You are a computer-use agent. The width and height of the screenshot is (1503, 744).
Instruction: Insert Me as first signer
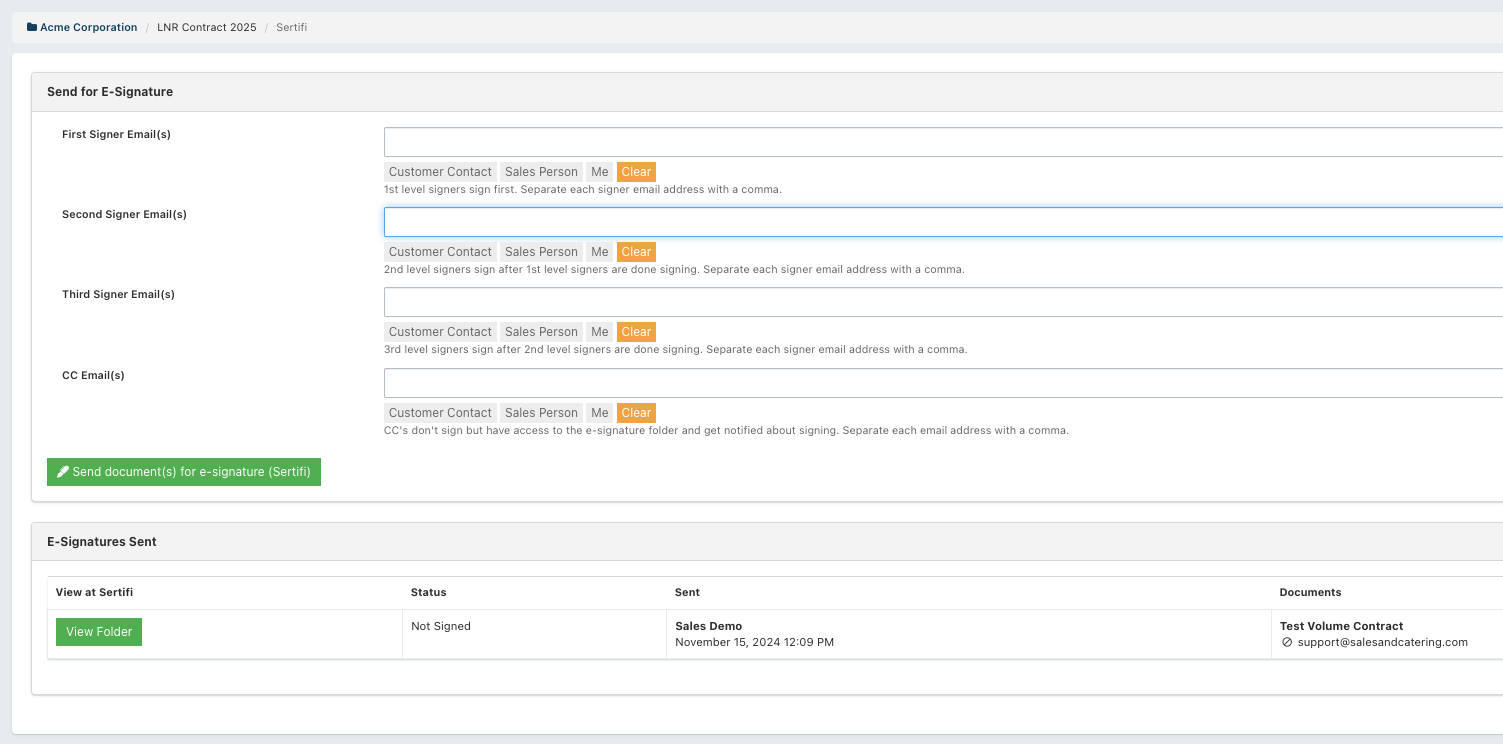(x=599, y=172)
